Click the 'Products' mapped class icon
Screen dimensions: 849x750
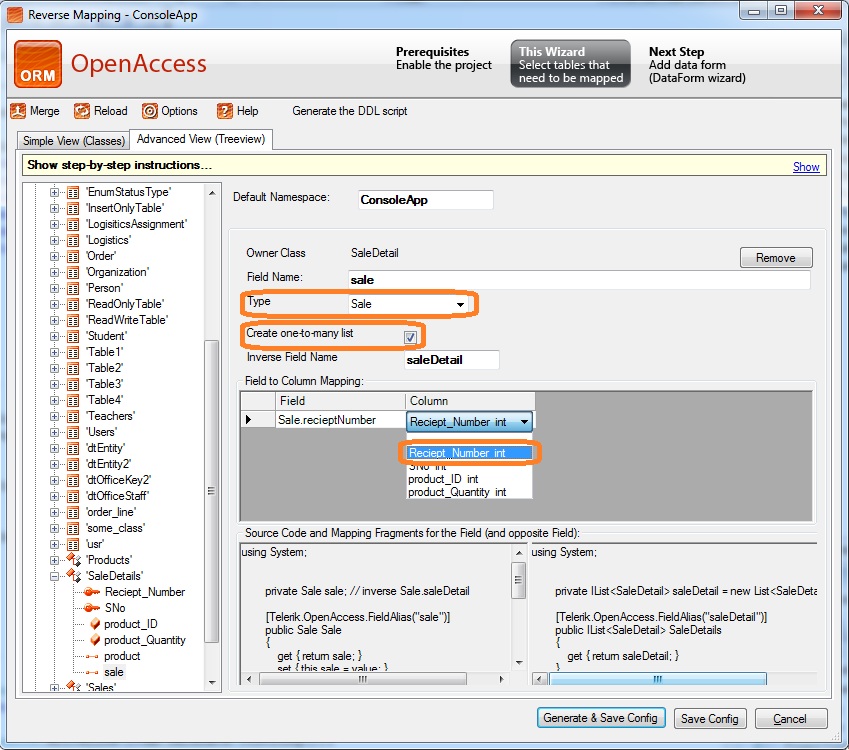coord(74,559)
